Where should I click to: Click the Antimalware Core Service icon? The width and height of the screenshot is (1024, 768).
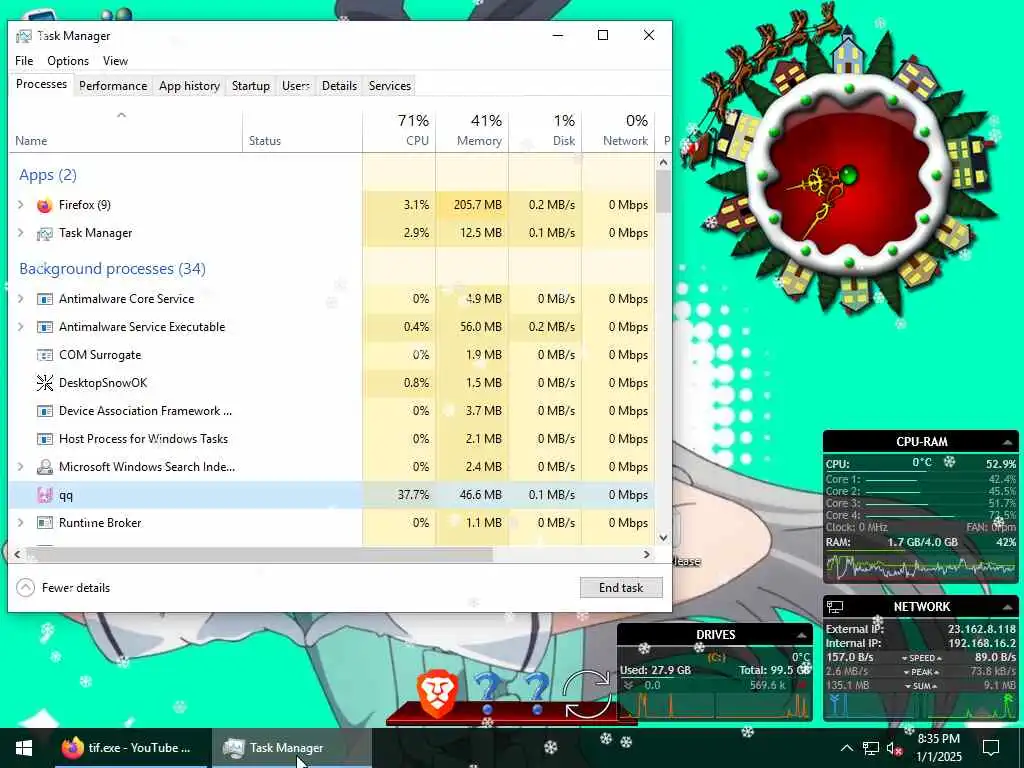point(44,299)
